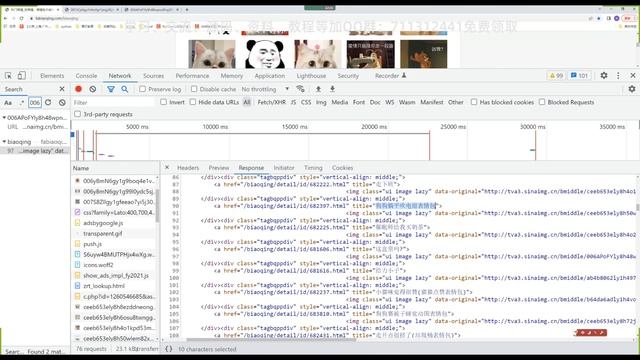Refresh the search results

[x=48, y=102]
